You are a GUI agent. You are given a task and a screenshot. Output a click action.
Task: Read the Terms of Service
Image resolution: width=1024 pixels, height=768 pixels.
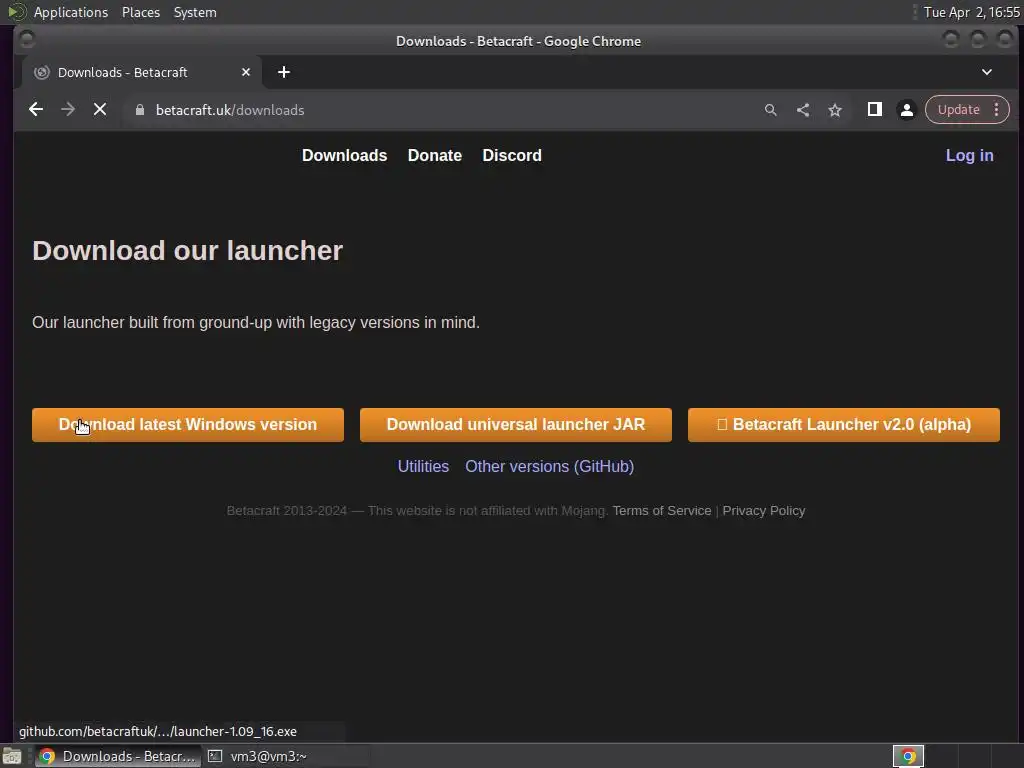[x=662, y=511]
